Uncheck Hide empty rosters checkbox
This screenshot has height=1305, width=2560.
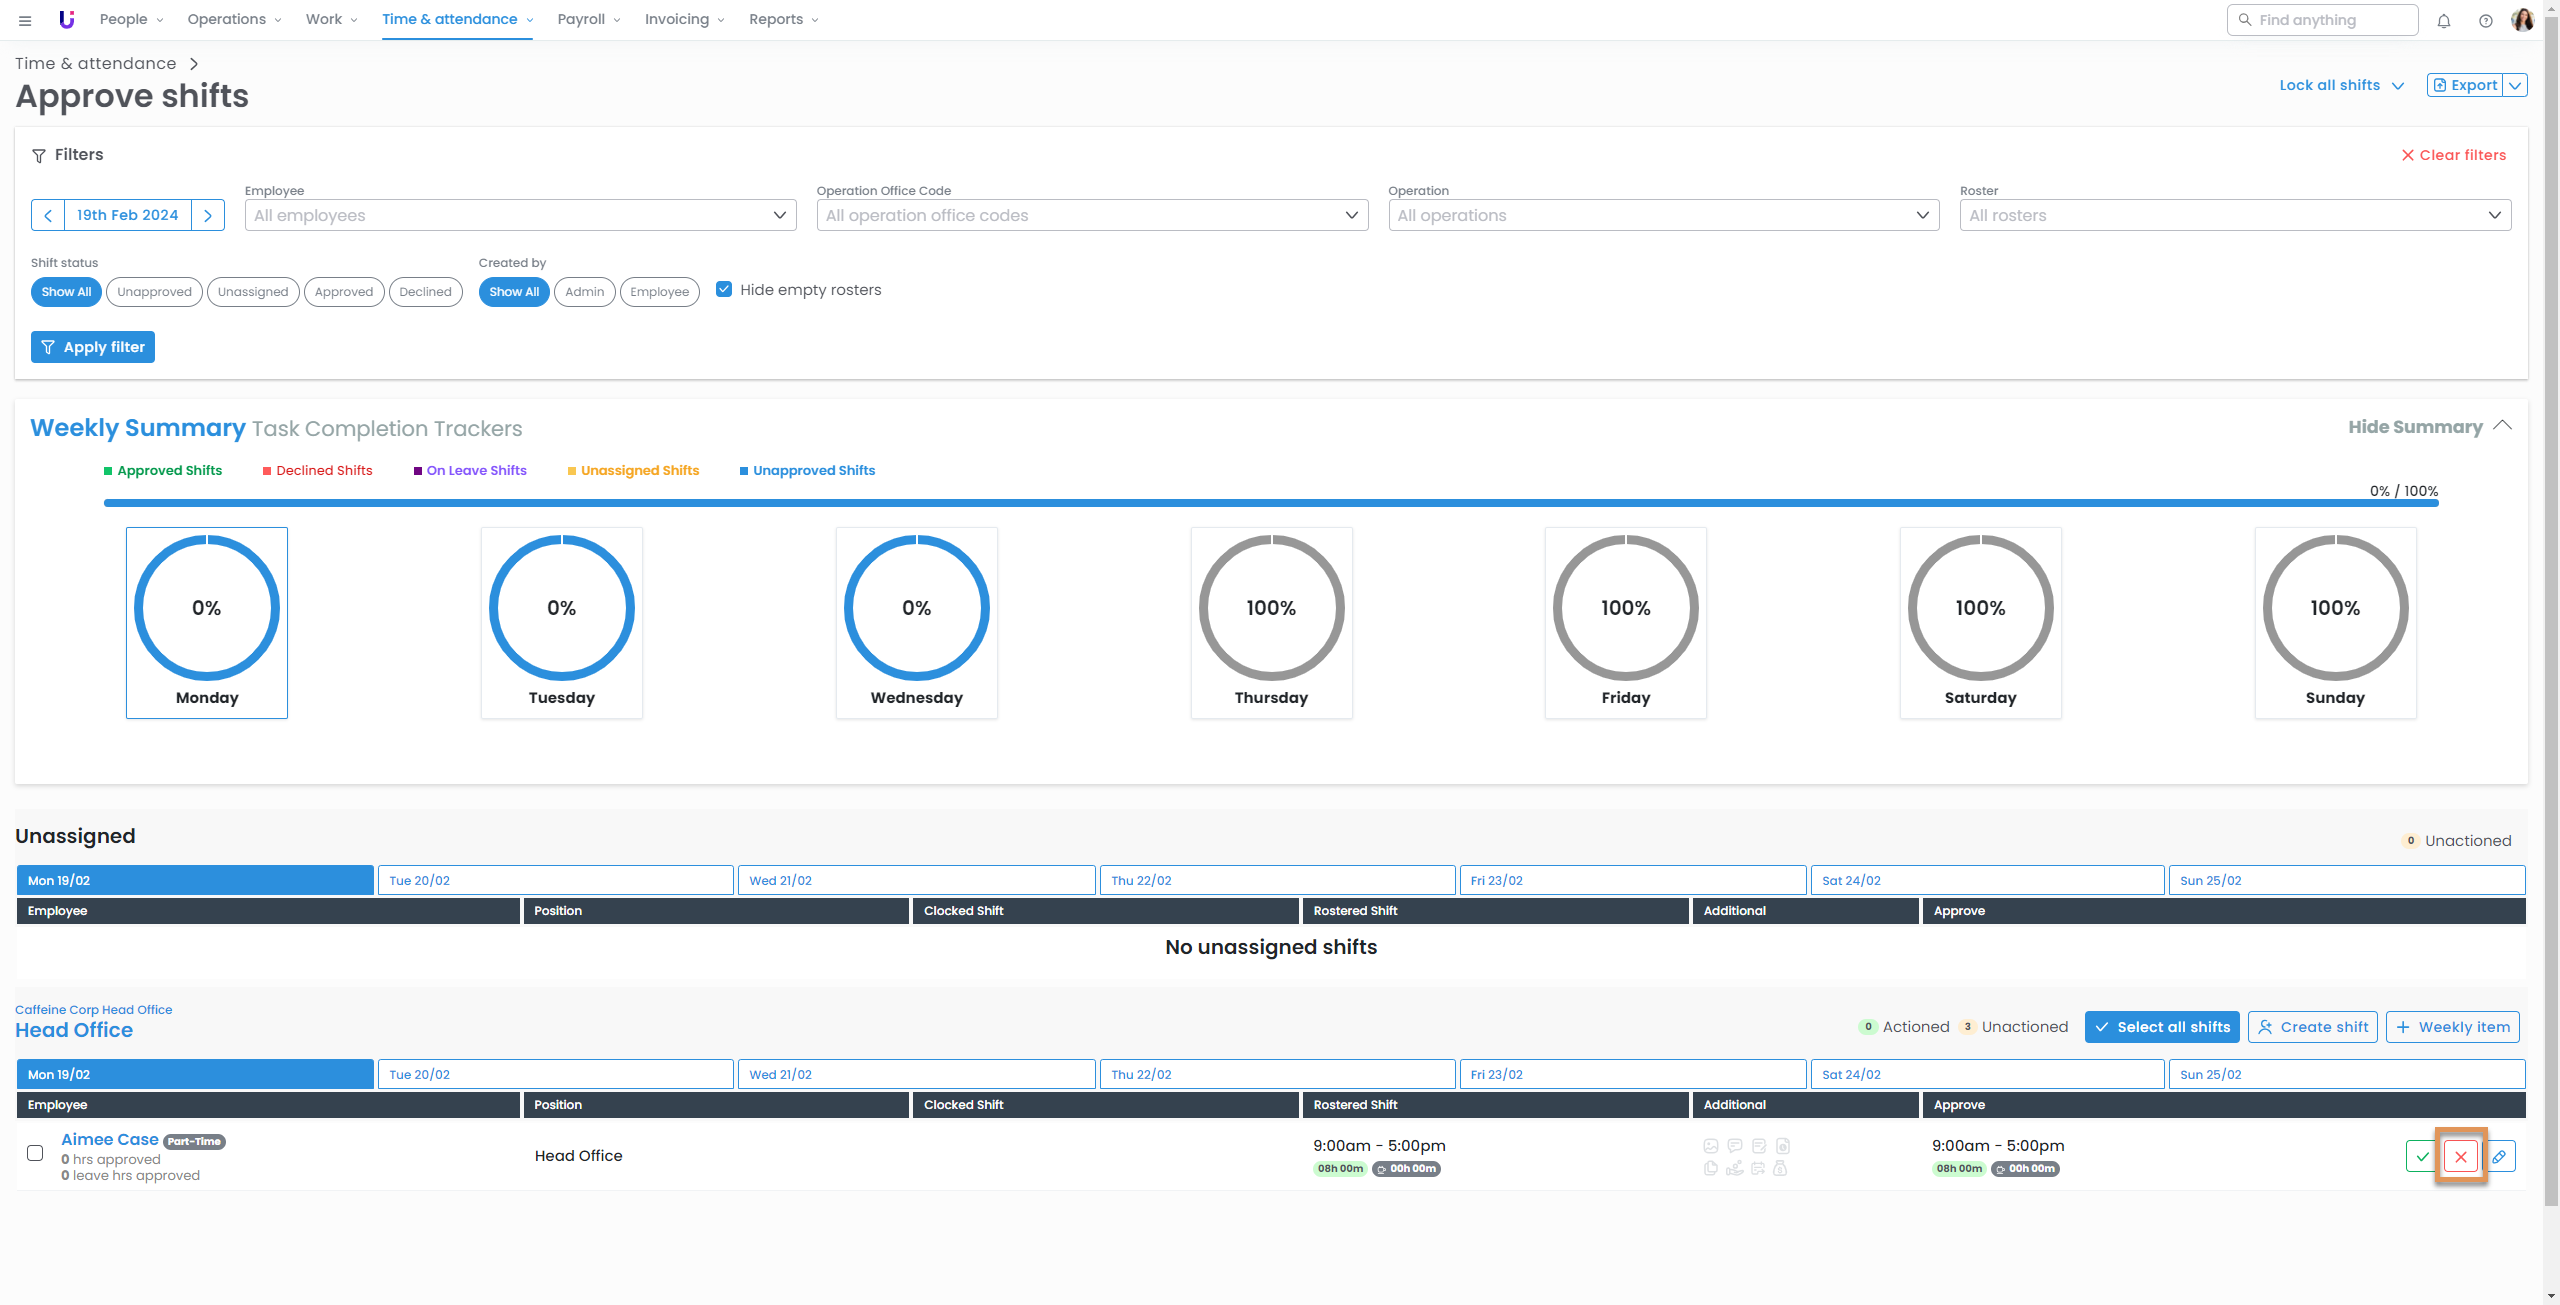click(724, 289)
